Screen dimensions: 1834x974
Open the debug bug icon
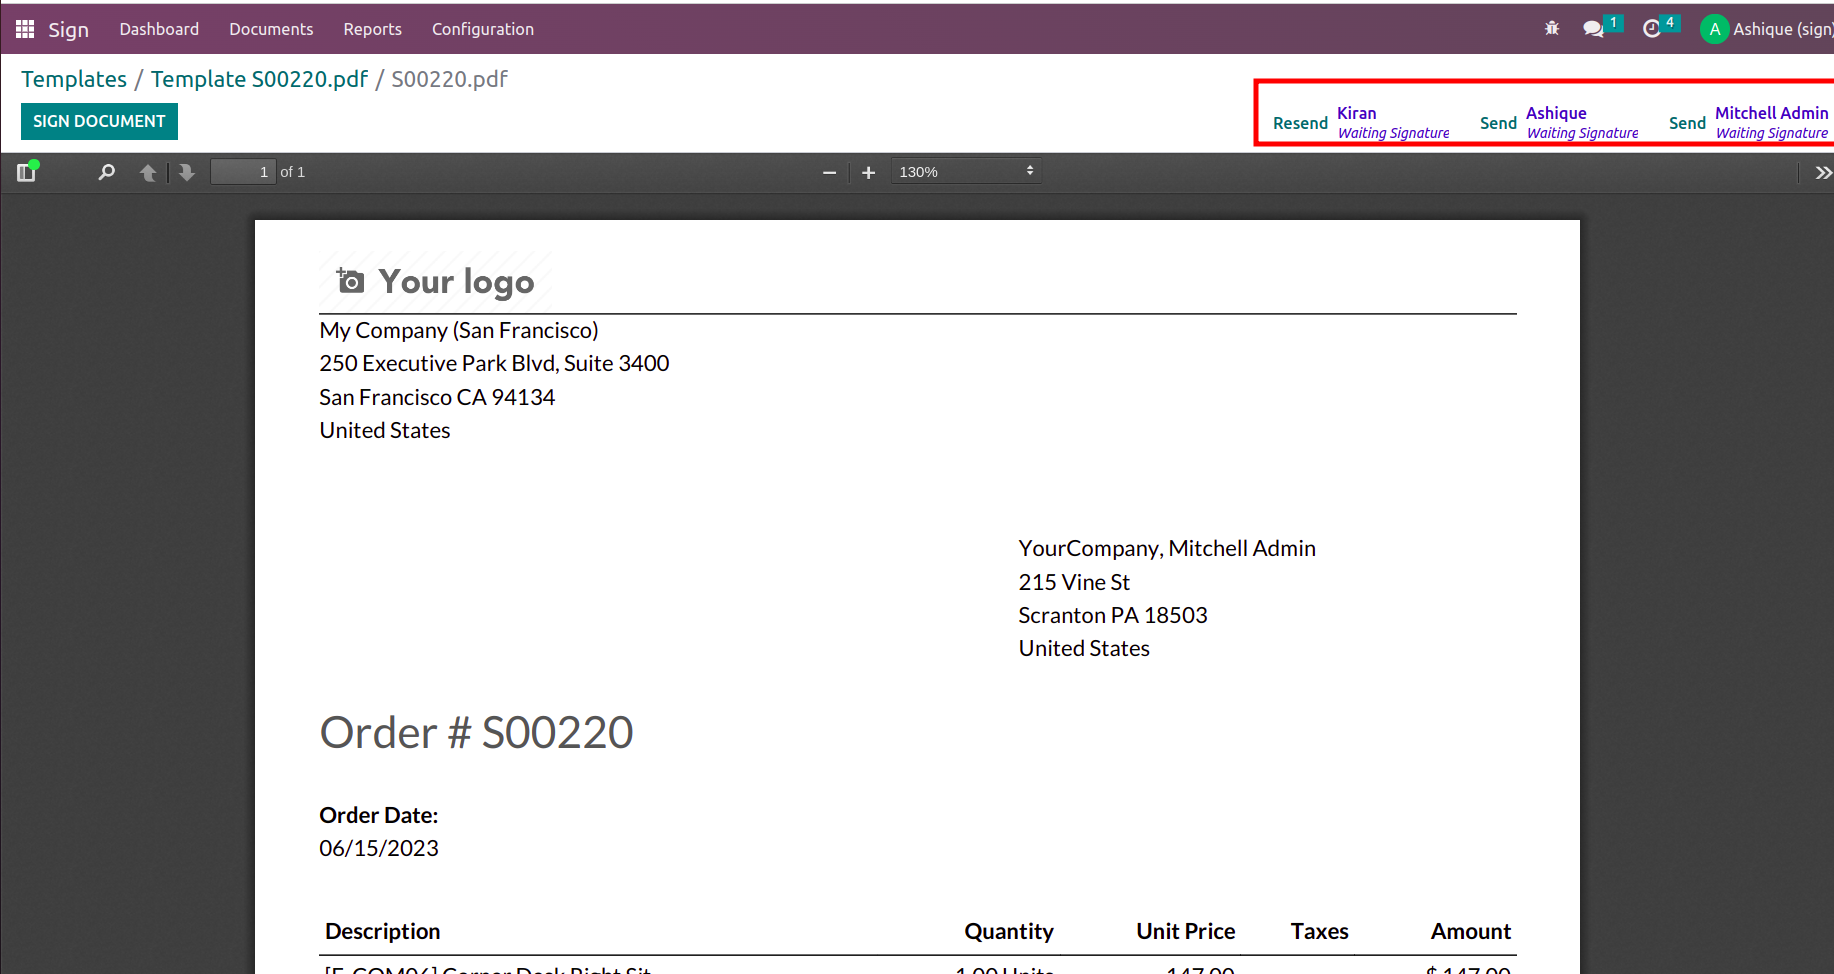[1552, 28]
